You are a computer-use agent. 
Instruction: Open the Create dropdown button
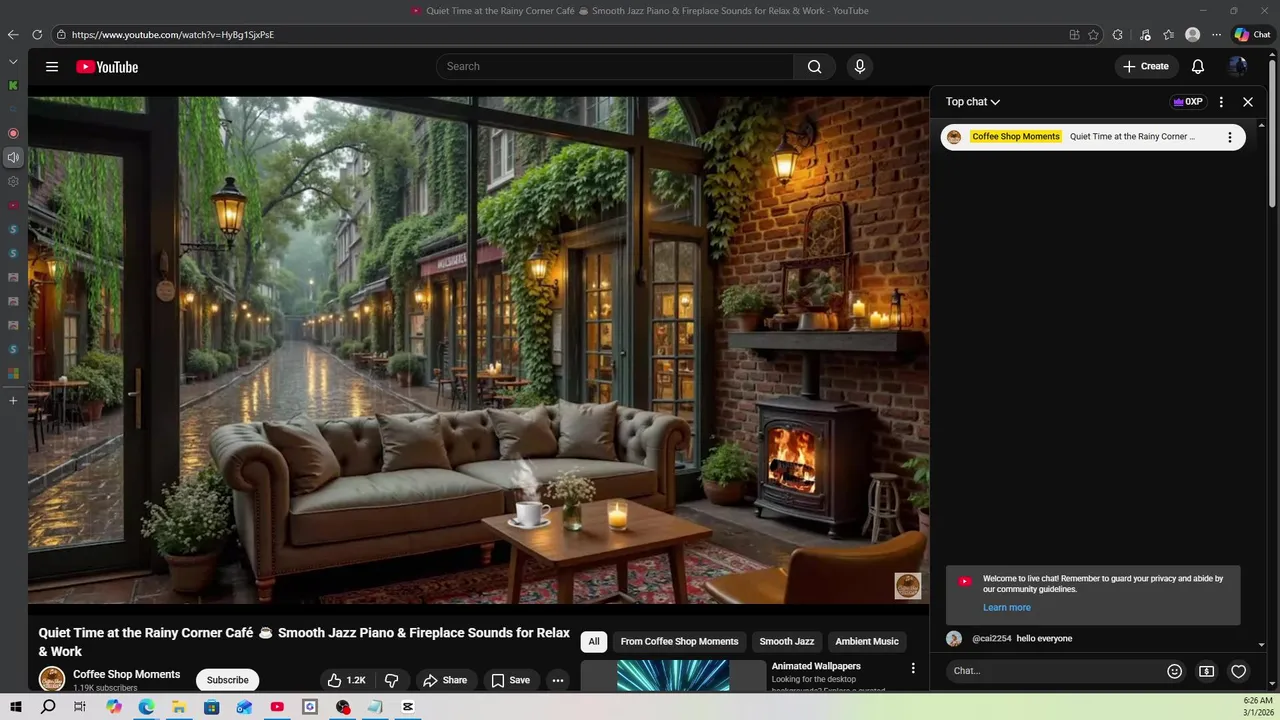point(1146,67)
